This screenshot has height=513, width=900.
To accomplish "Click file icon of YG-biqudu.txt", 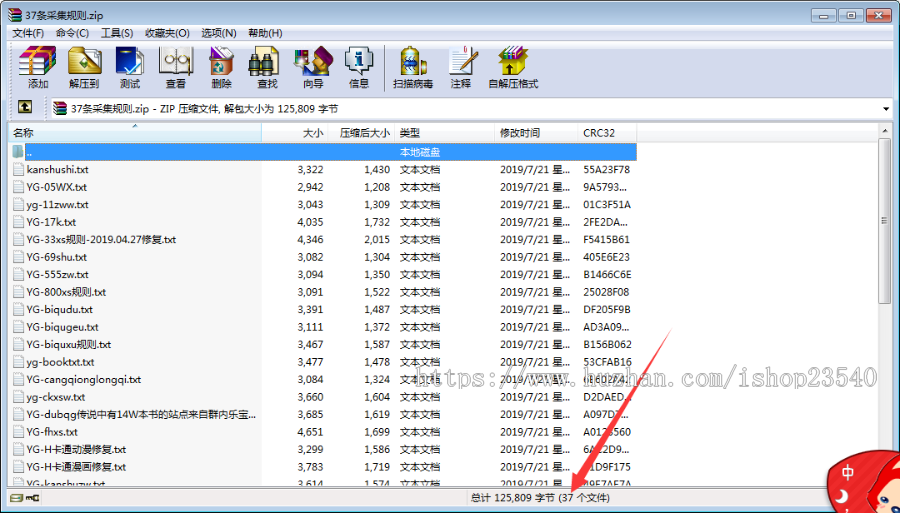I will pyautogui.click(x=19, y=309).
